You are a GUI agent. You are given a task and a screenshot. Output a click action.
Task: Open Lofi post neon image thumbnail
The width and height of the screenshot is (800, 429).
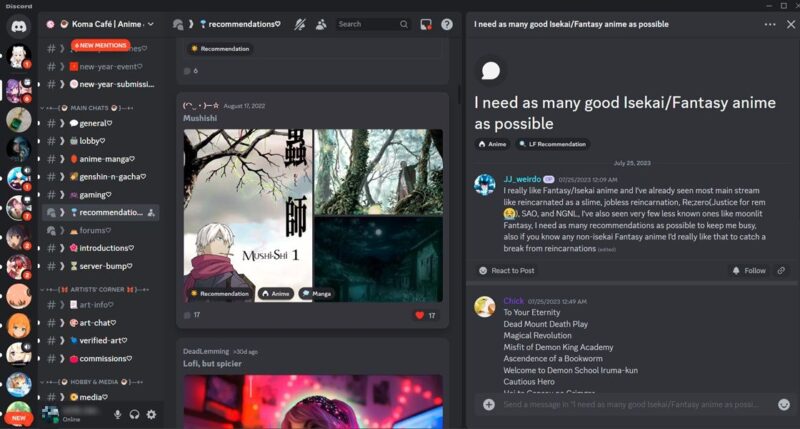click(313, 401)
